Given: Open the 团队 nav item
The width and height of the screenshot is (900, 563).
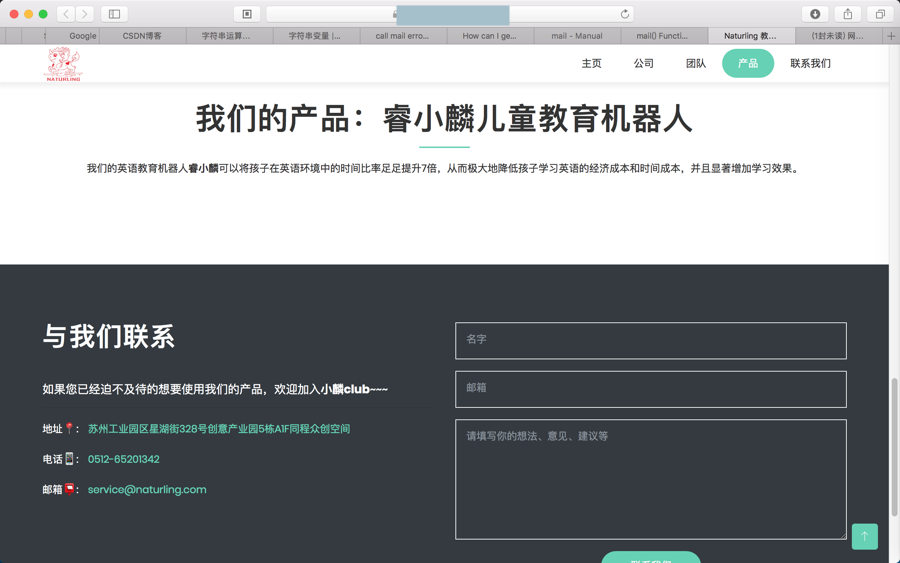Looking at the screenshot, I should [696, 63].
